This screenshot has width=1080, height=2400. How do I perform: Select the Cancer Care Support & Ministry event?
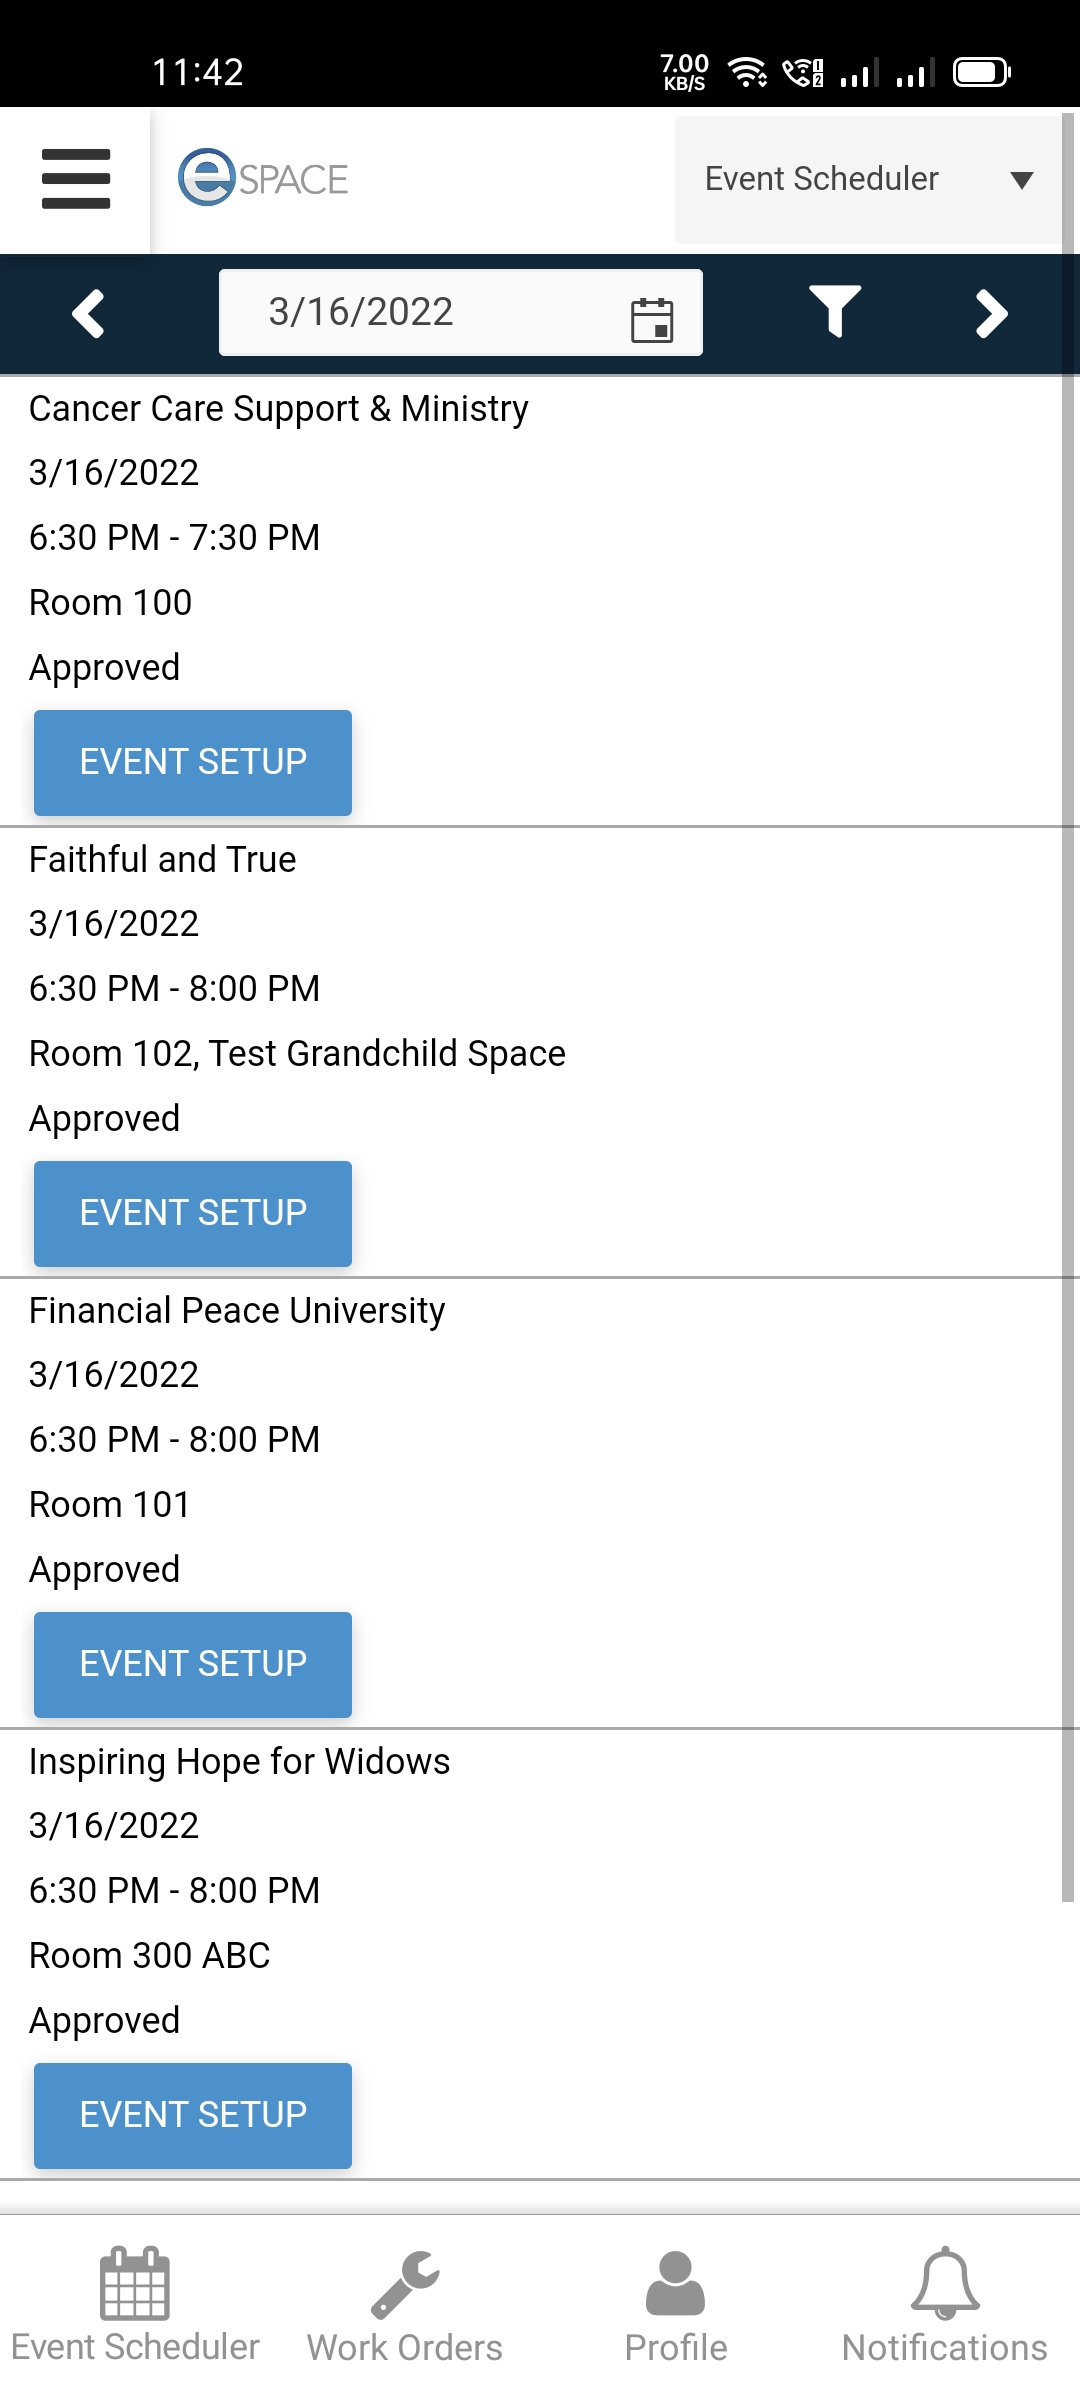pyautogui.click(x=279, y=409)
